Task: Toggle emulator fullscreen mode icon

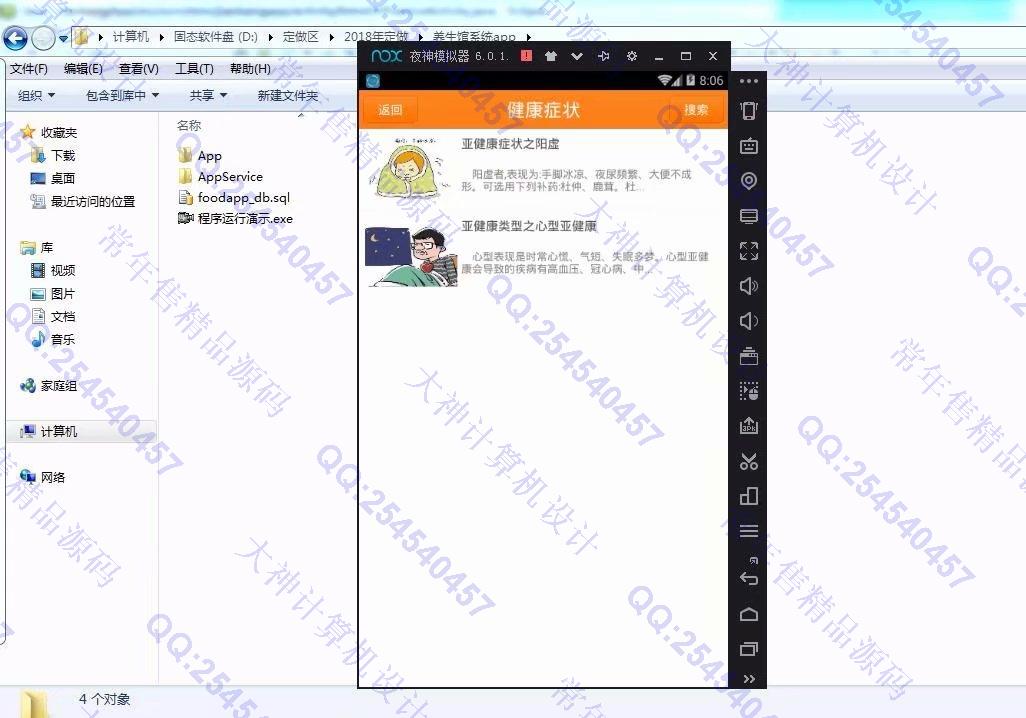Action: [x=748, y=251]
